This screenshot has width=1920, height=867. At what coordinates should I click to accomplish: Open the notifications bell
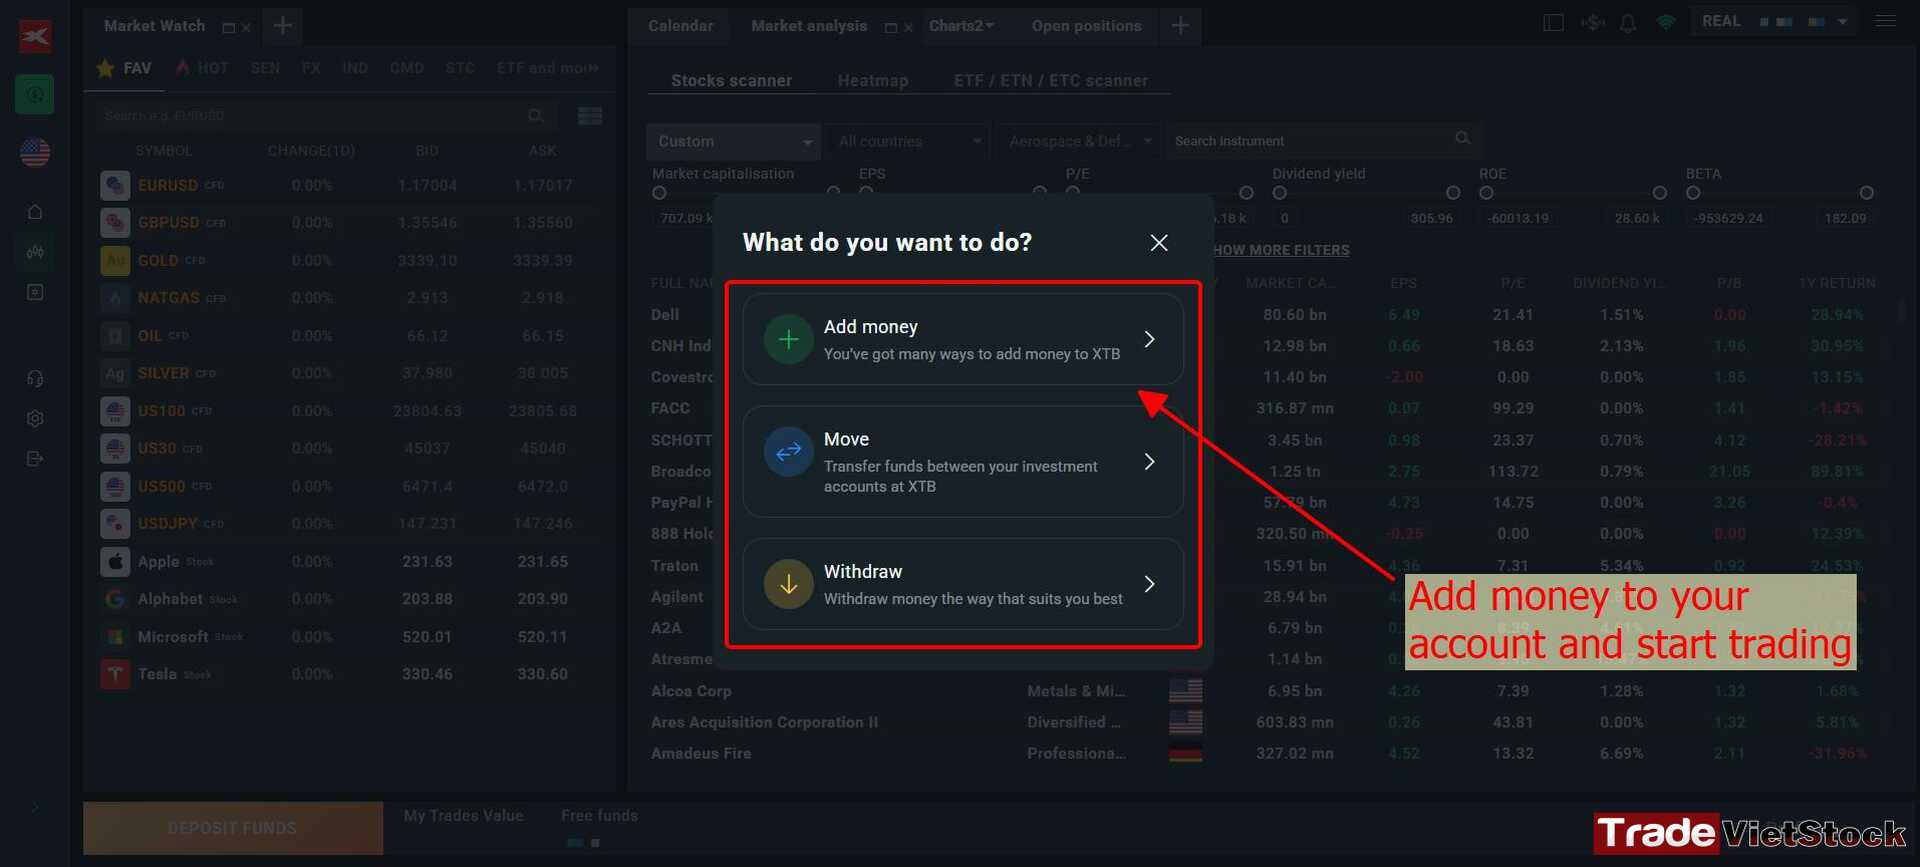[x=1628, y=22]
